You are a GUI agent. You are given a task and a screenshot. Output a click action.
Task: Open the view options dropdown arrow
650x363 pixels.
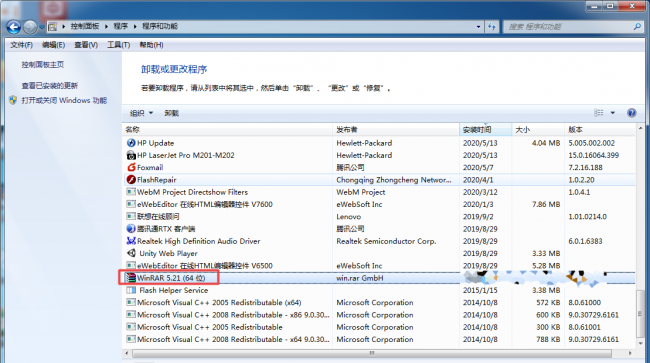(613, 113)
